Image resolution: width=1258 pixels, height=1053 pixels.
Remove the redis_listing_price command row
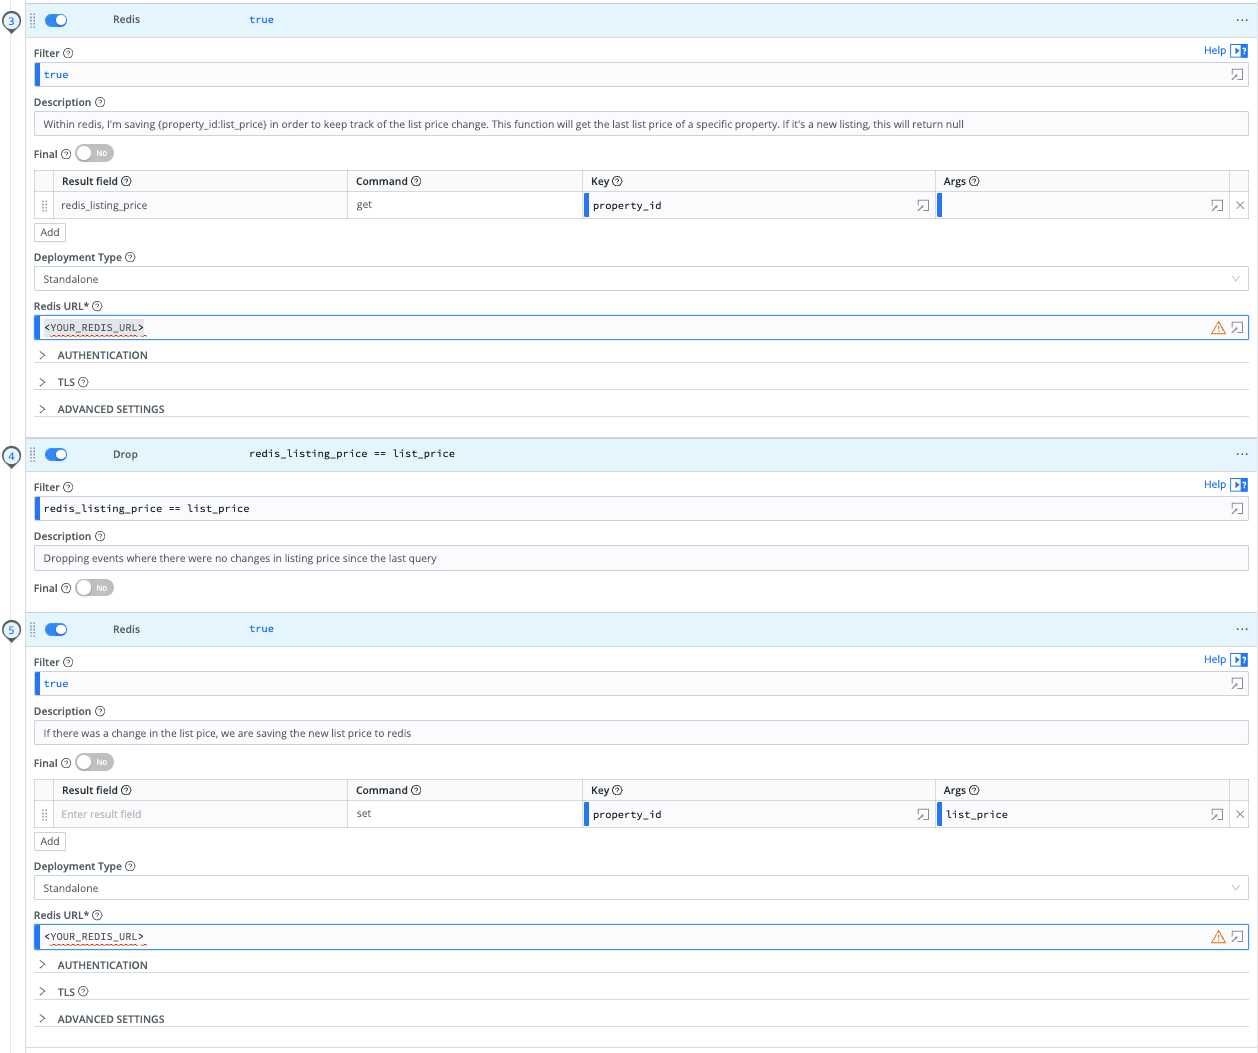click(x=1240, y=205)
